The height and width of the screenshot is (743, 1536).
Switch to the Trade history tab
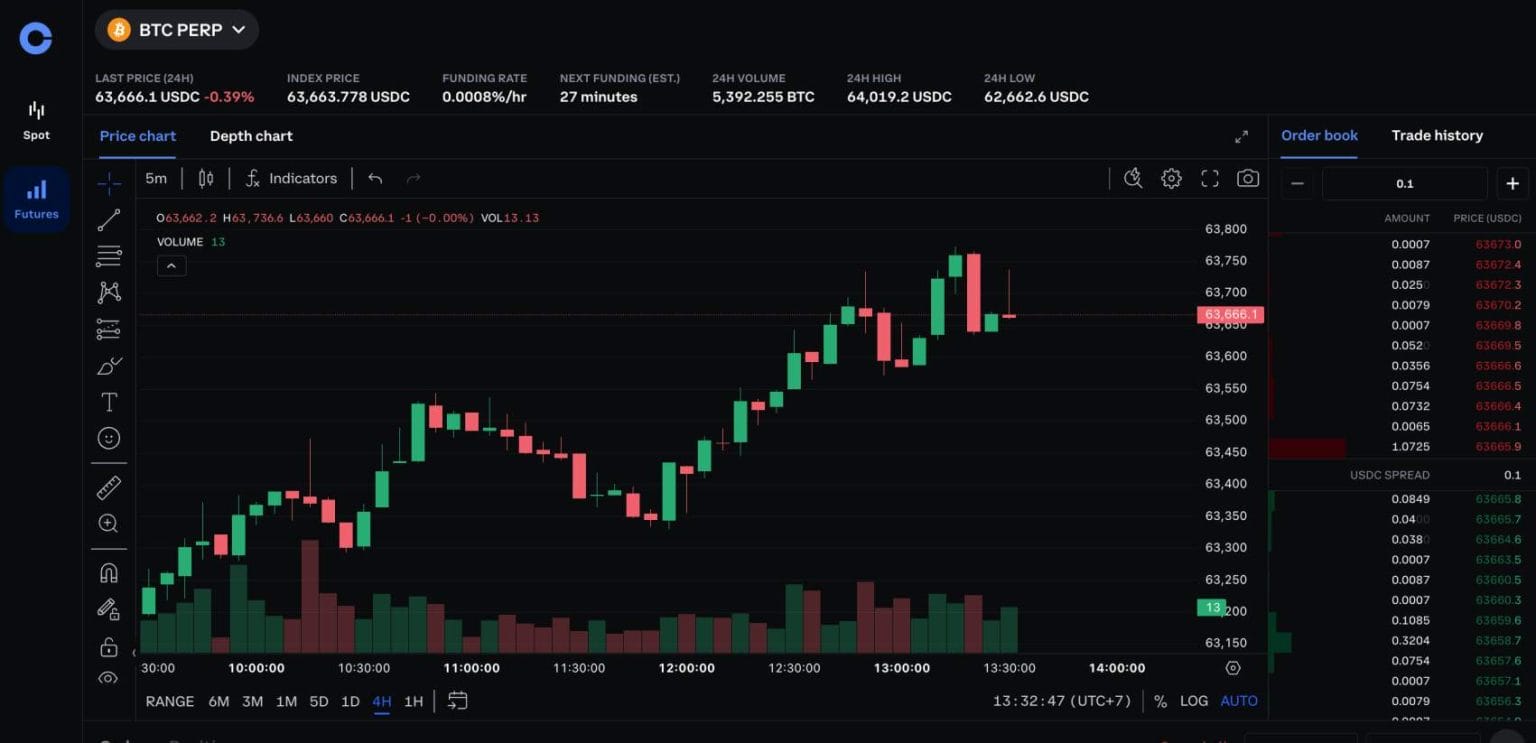pyautogui.click(x=1437, y=135)
